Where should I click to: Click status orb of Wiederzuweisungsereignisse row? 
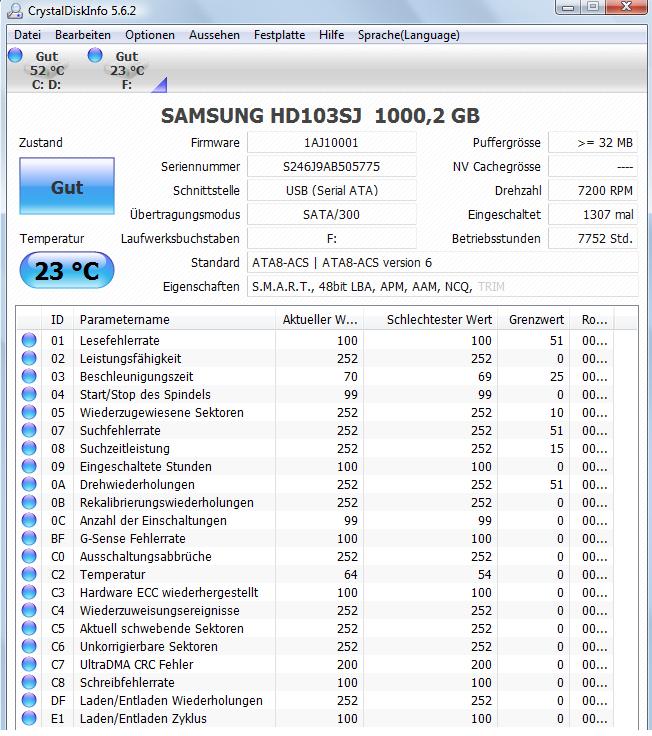pyautogui.click(x=29, y=610)
